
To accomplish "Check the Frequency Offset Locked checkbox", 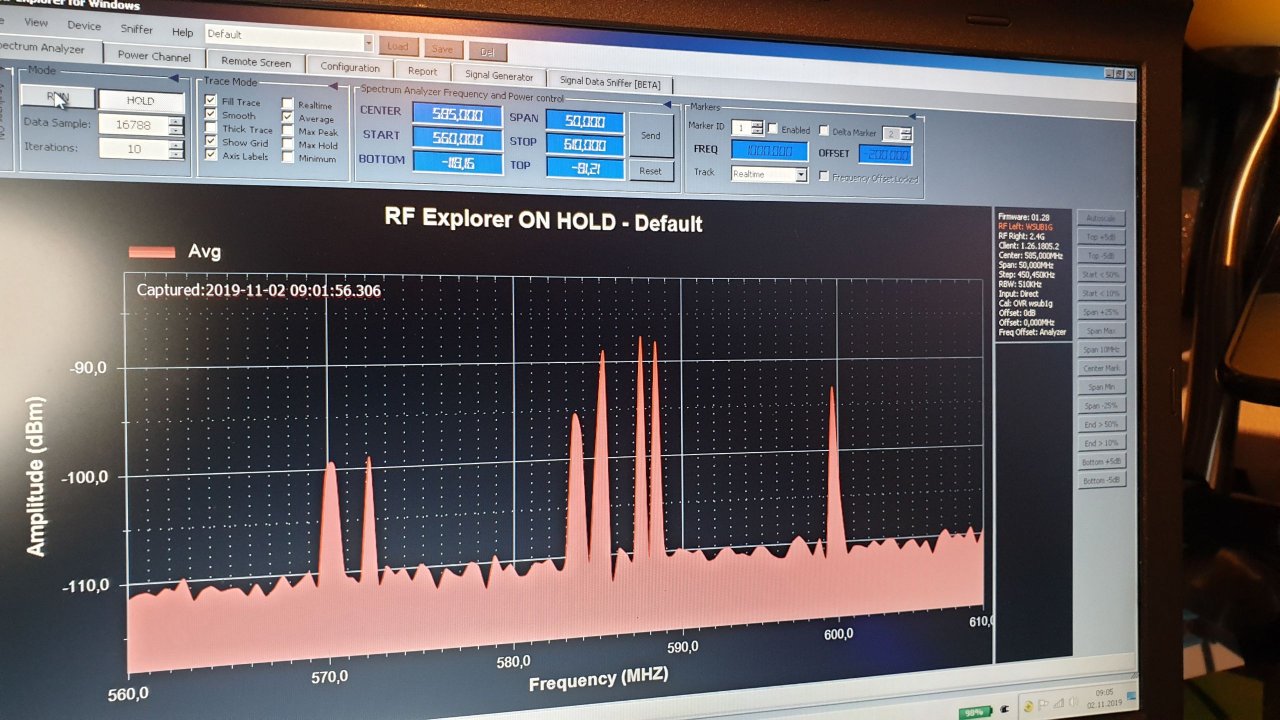I will pyautogui.click(x=824, y=177).
